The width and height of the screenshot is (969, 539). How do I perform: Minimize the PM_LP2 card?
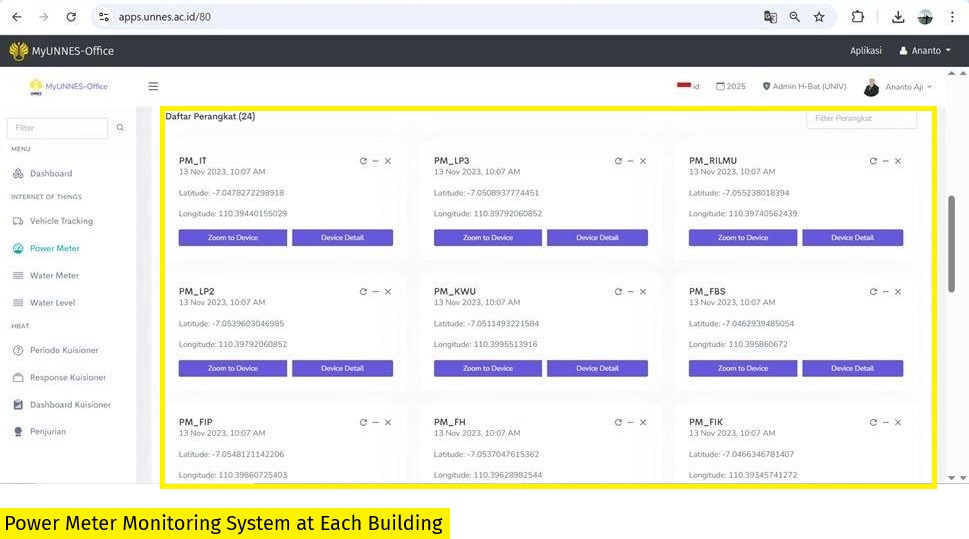(x=376, y=292)
